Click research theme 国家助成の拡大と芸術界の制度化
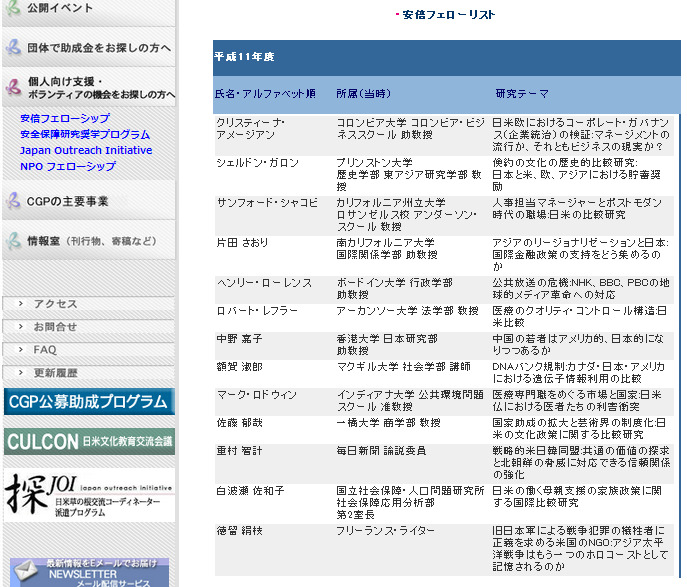 579,429
